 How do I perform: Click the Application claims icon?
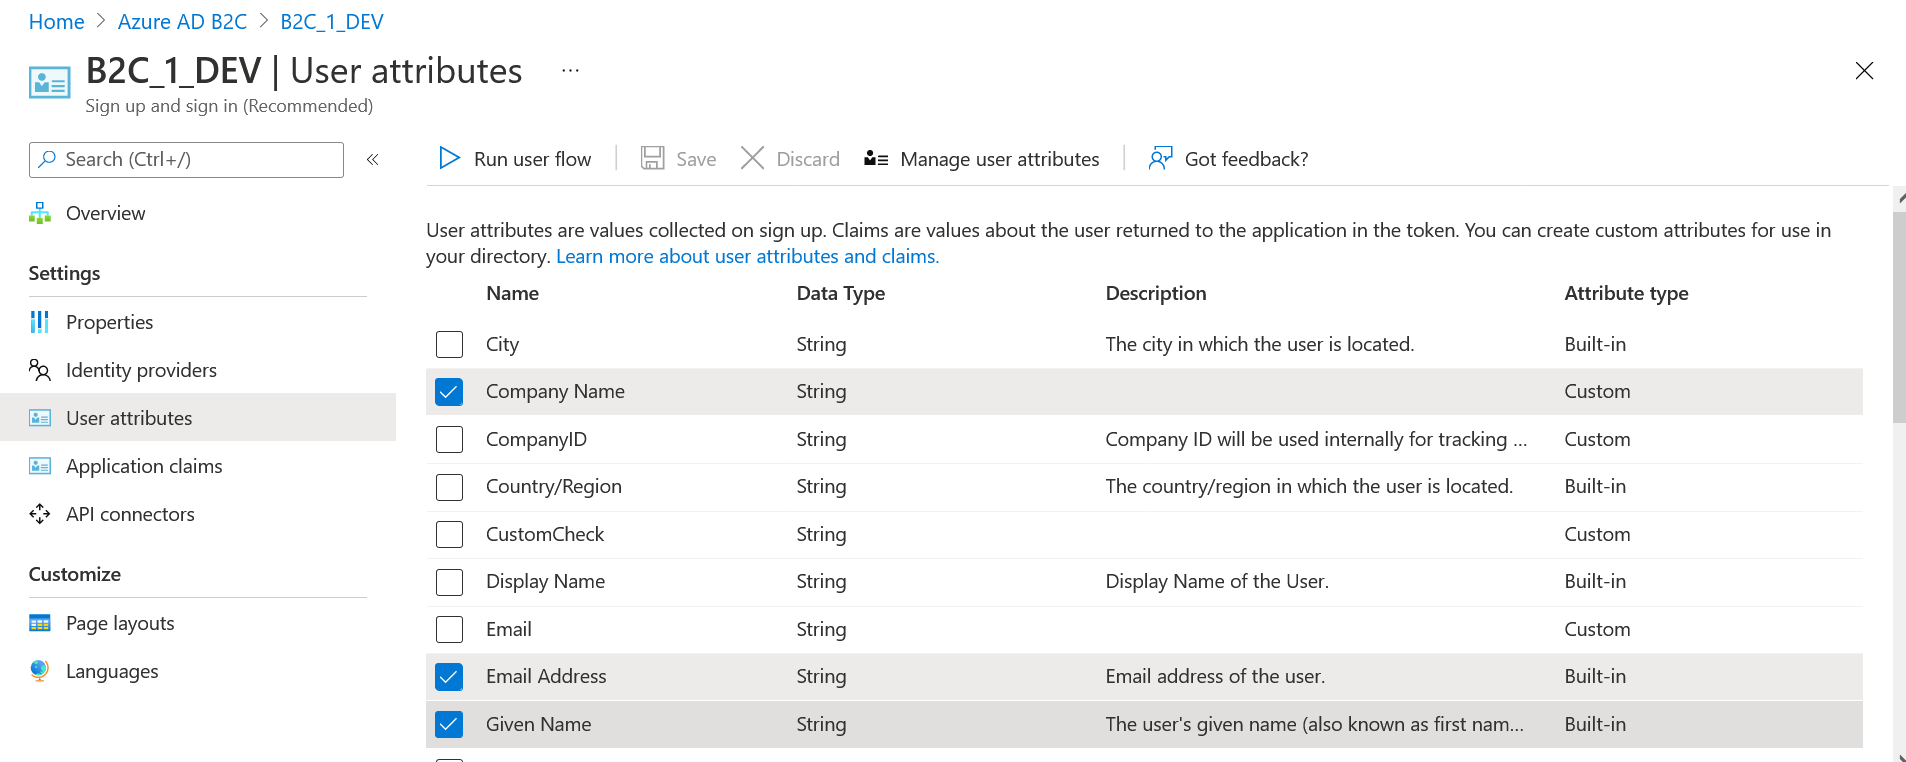(40, 466)
